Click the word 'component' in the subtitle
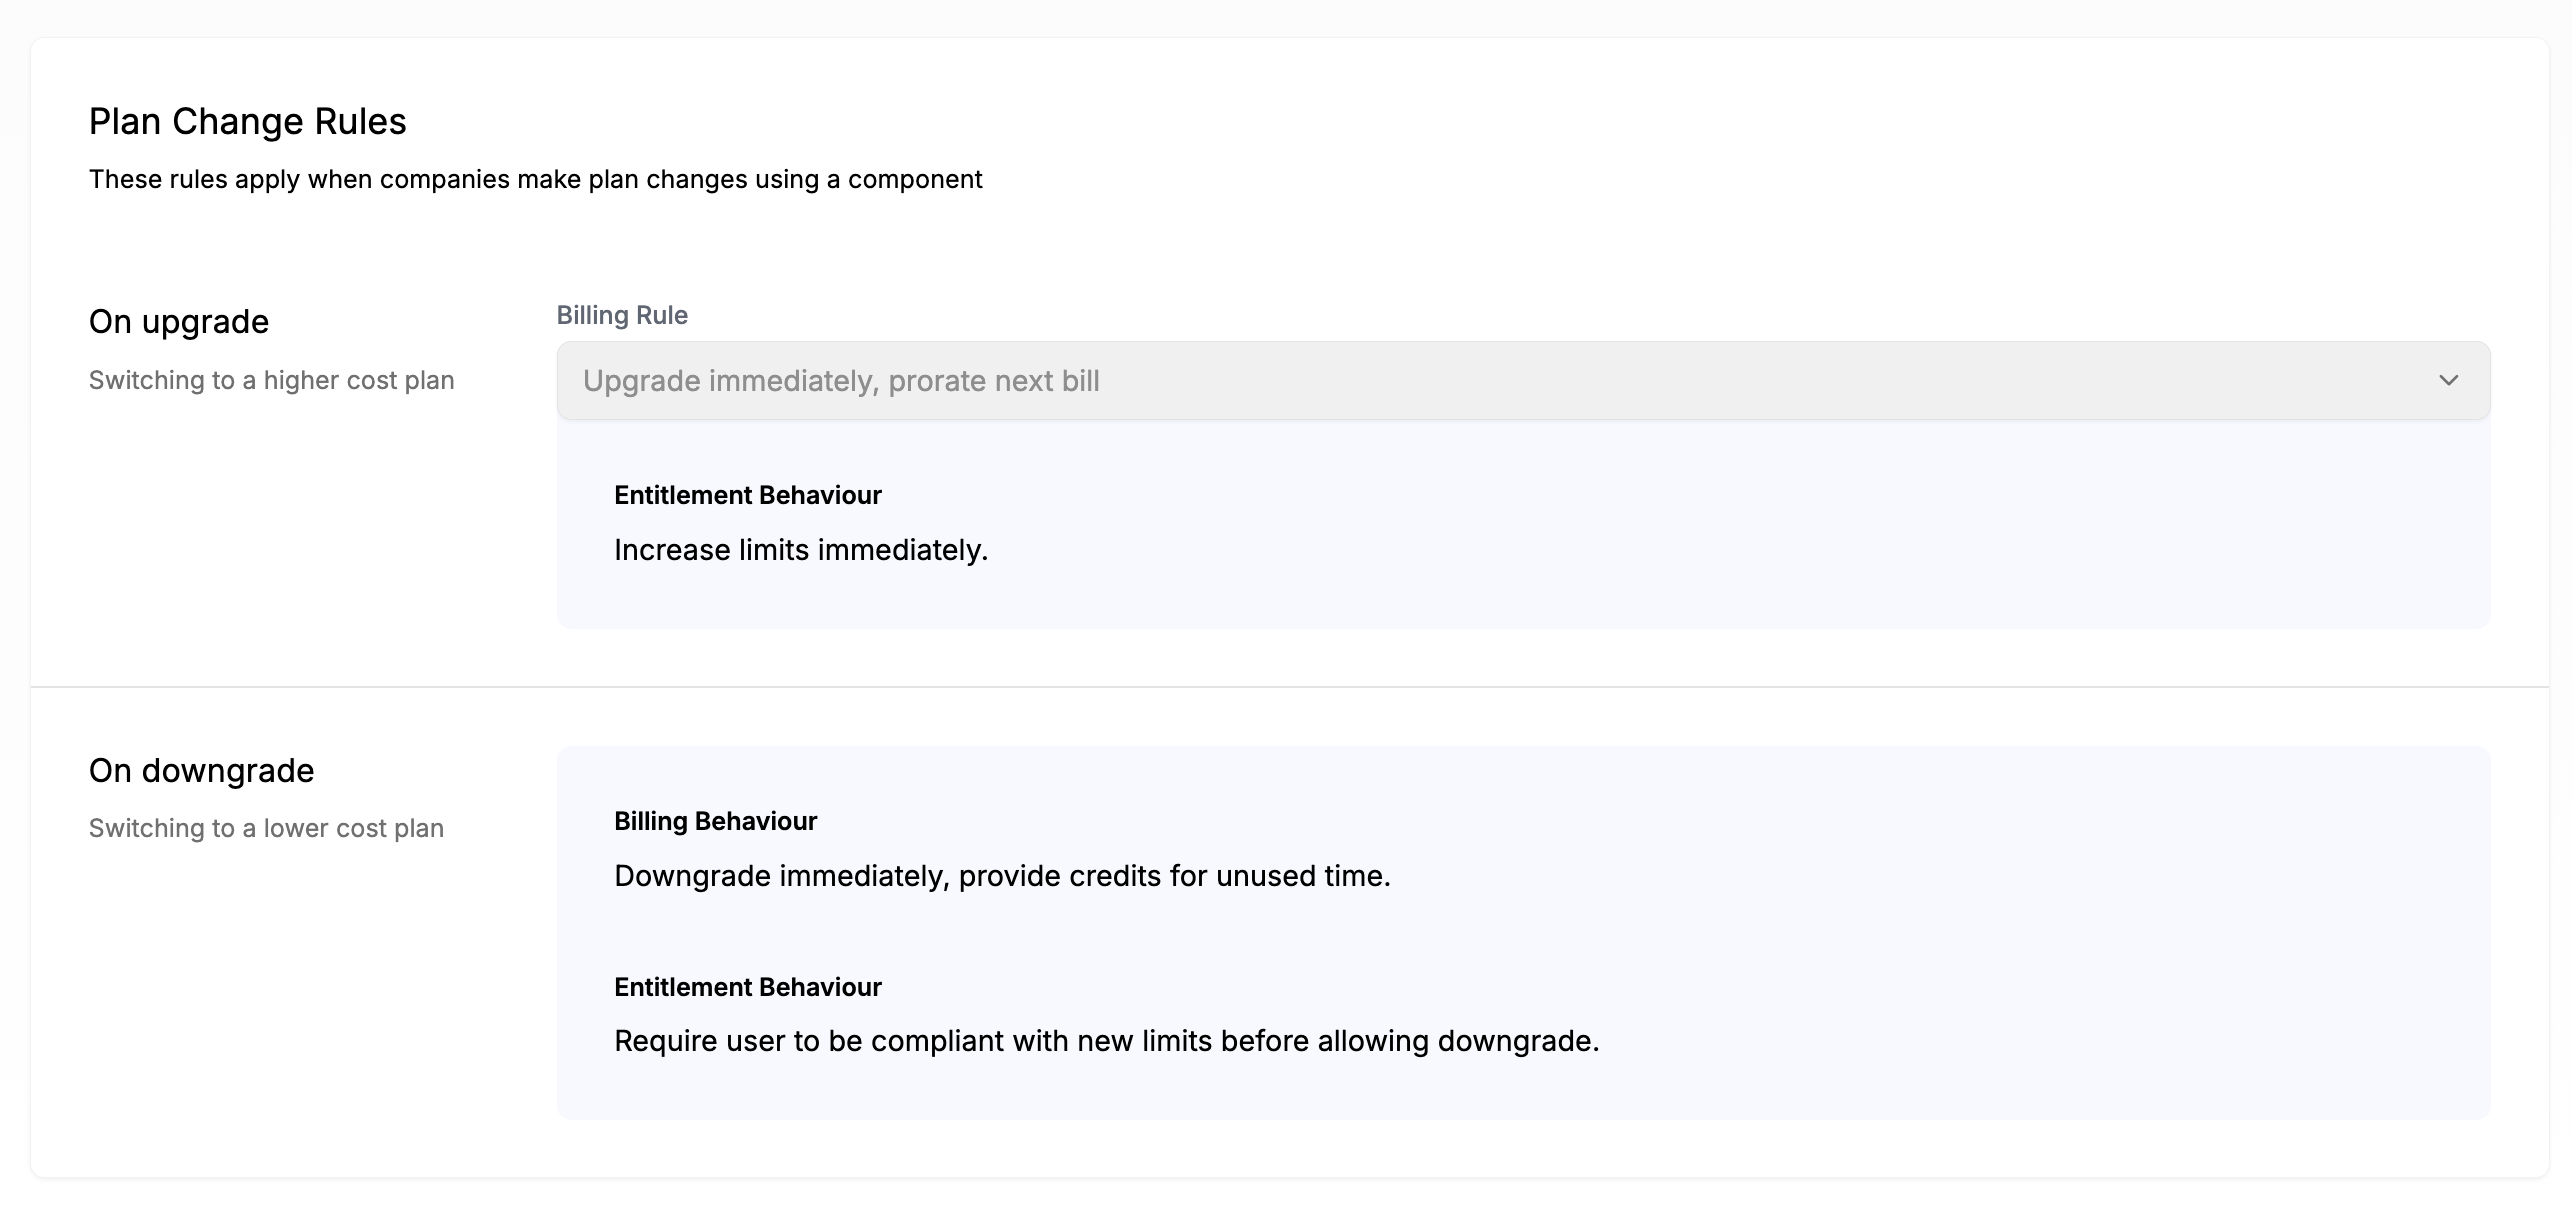This screenshot has height=1212, width=2572. 914,179
